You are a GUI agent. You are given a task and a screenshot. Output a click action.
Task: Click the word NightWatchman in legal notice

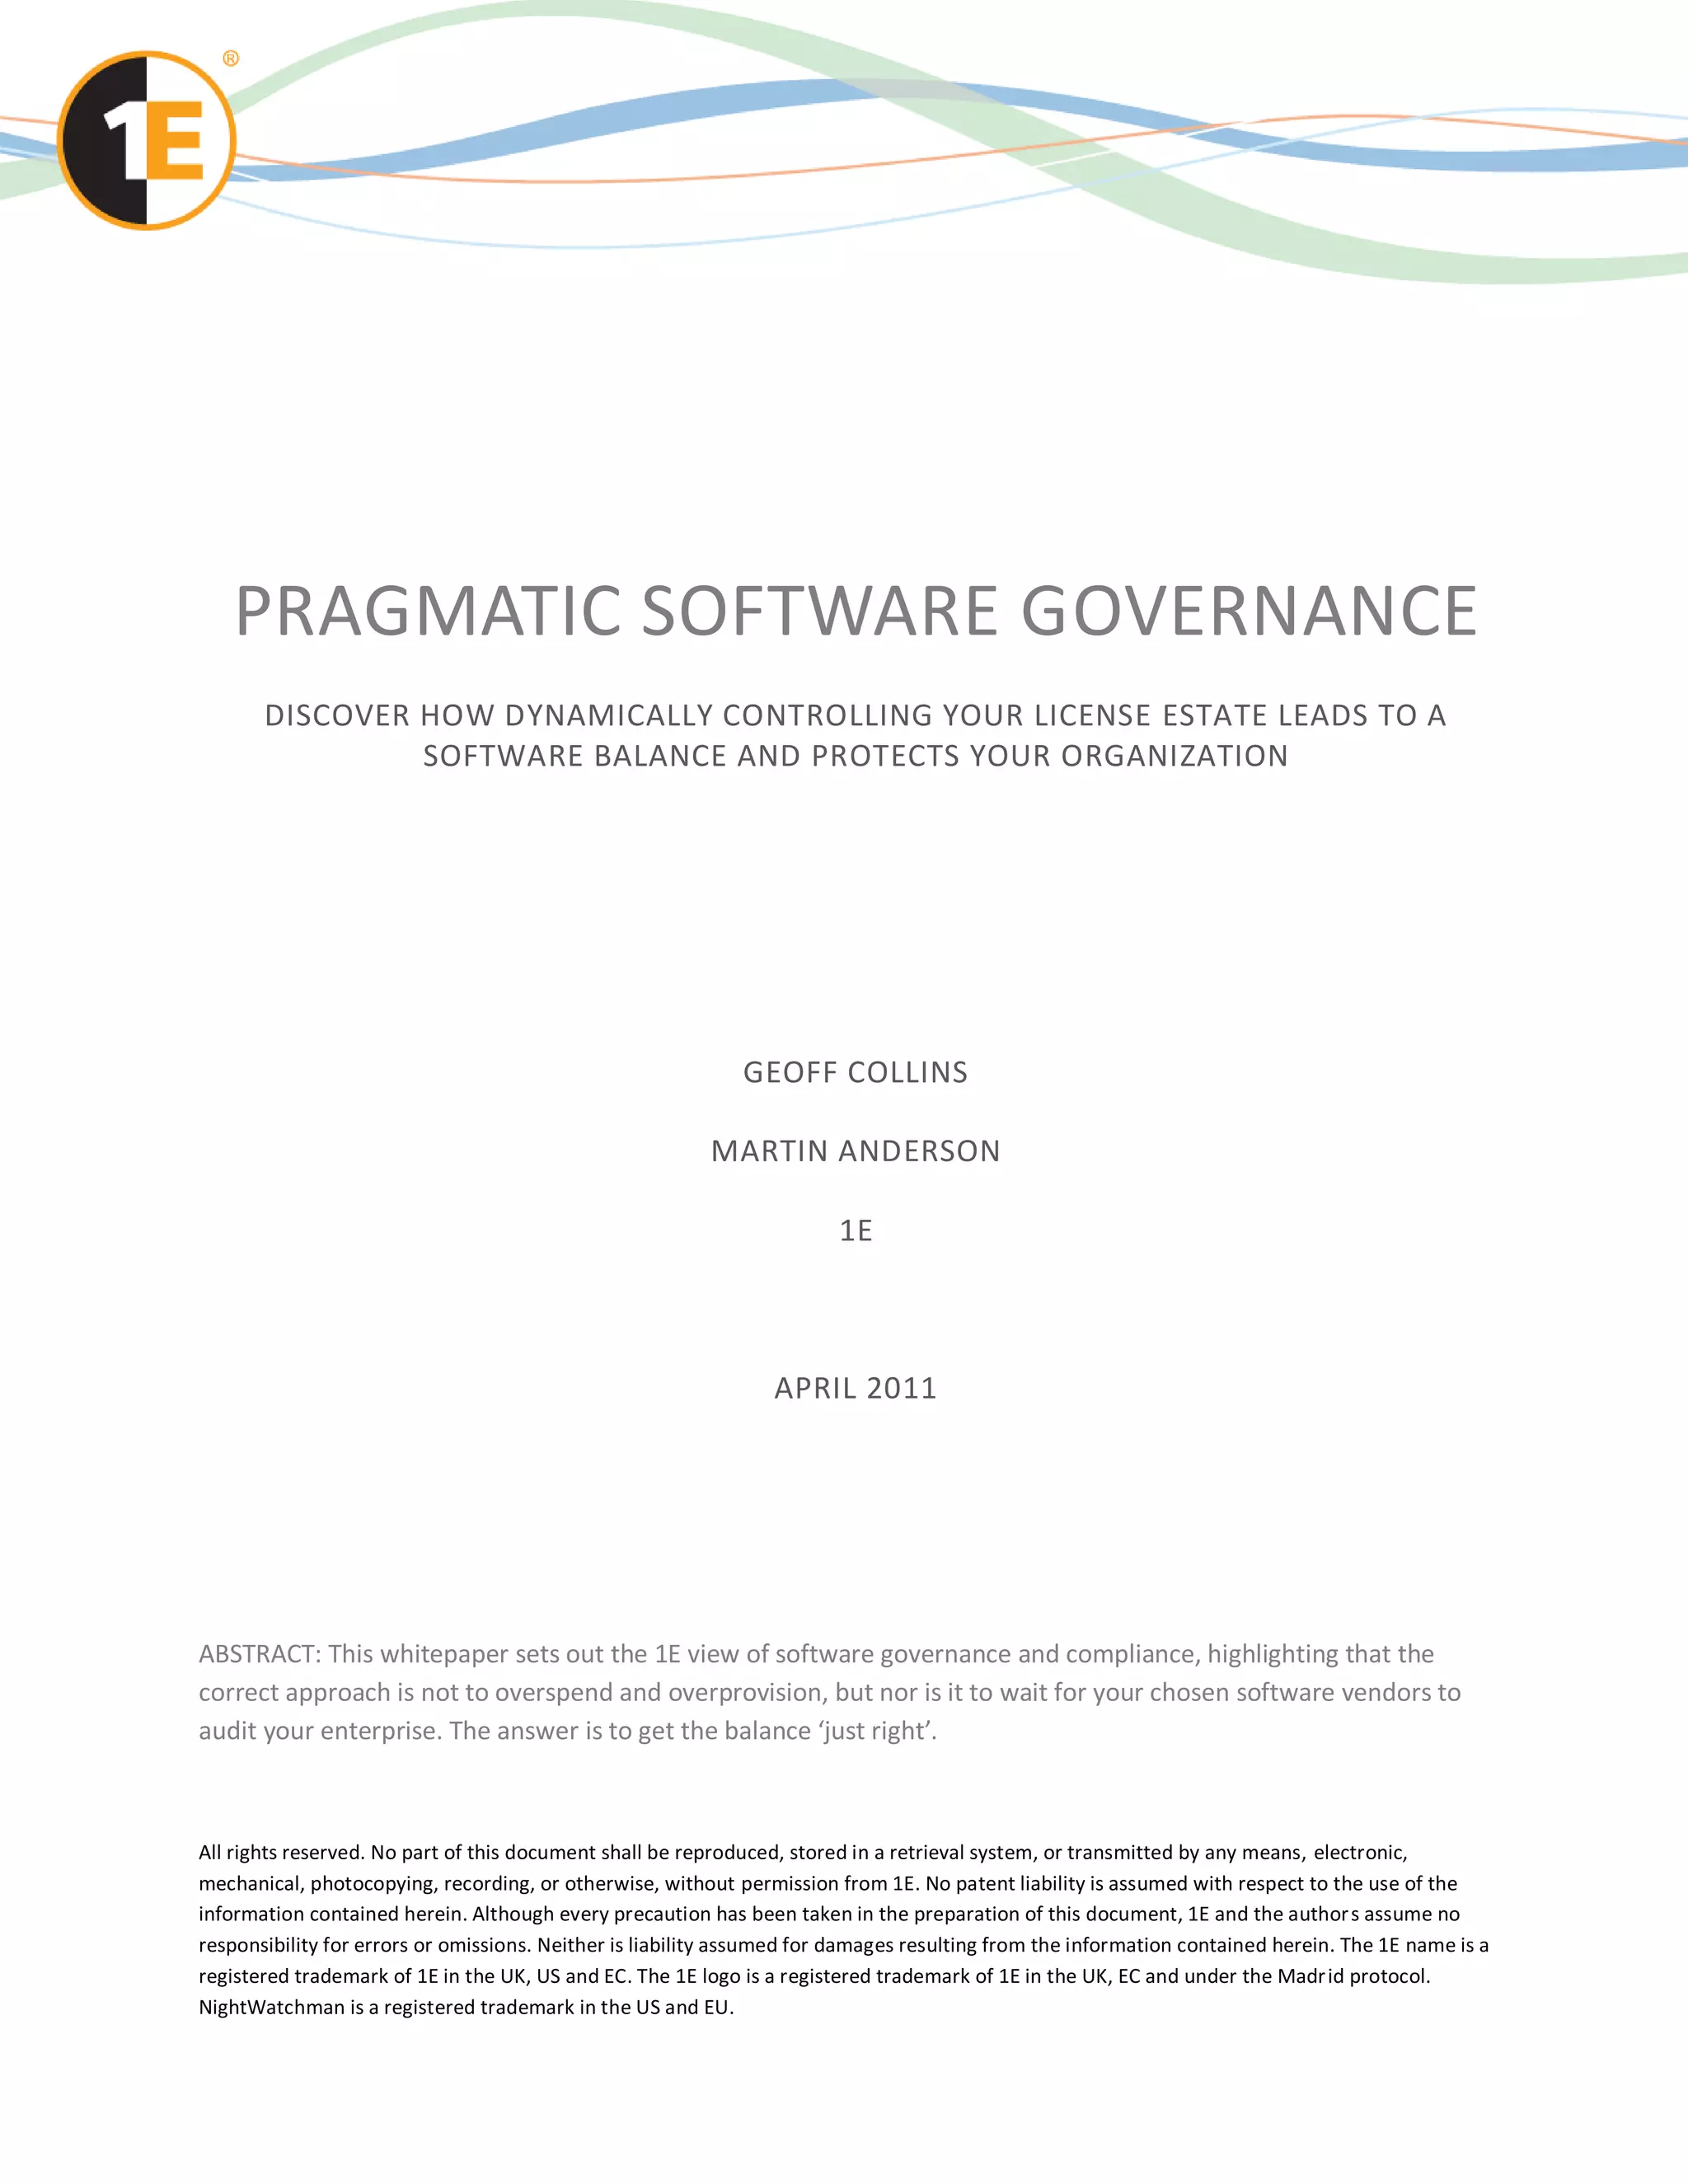point(271,2007)
